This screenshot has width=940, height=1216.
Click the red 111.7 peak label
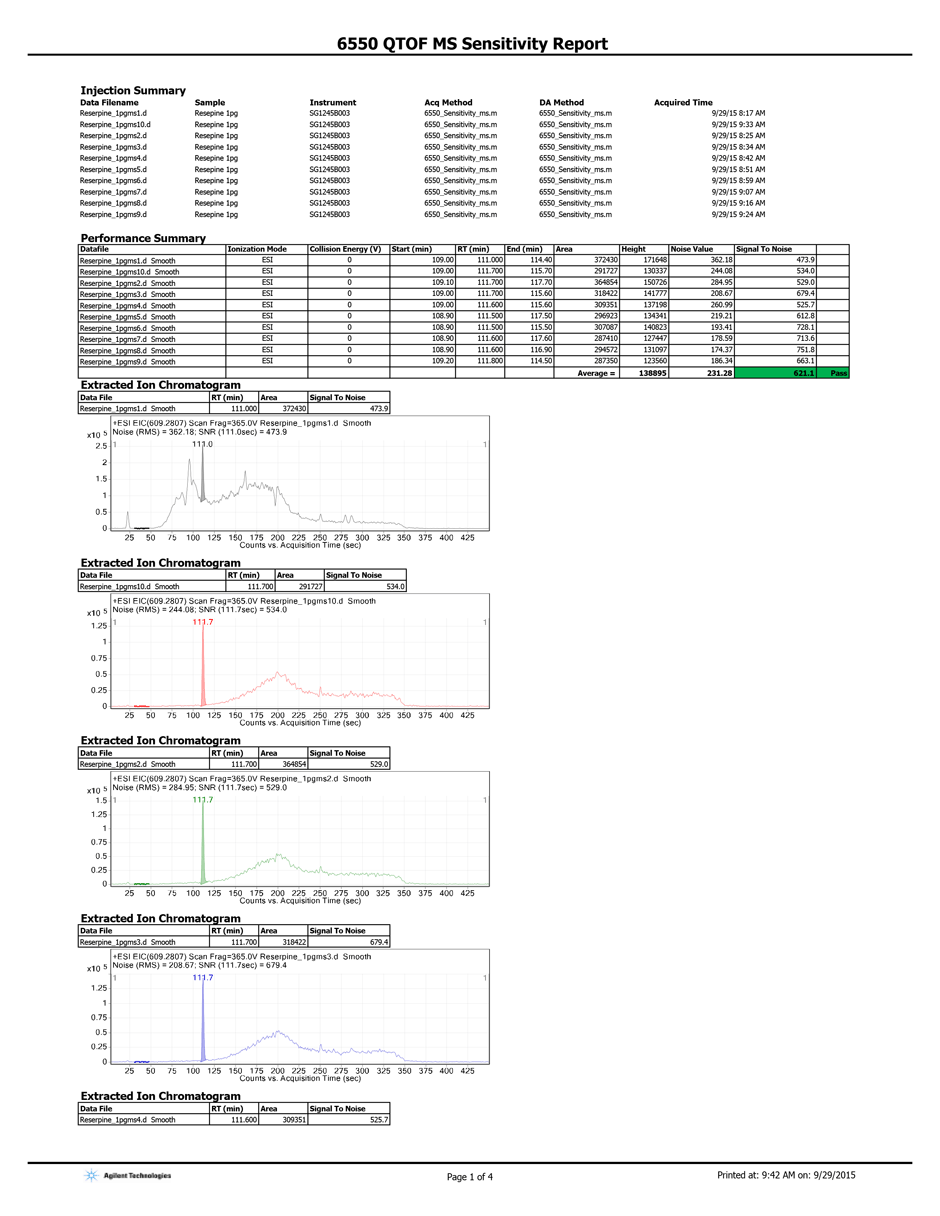pyautogui.click(x=202, y=622)
